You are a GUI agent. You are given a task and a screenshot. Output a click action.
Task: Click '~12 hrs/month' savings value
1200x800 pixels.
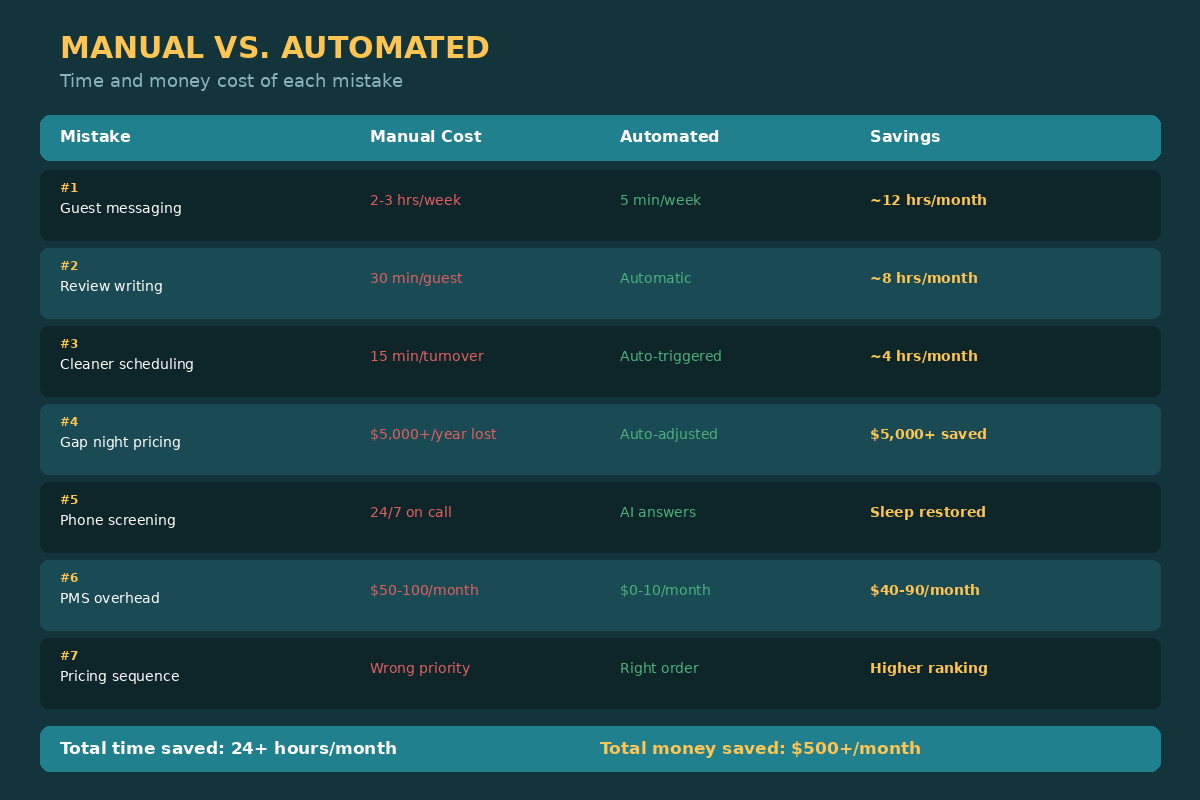click(928, 200)
